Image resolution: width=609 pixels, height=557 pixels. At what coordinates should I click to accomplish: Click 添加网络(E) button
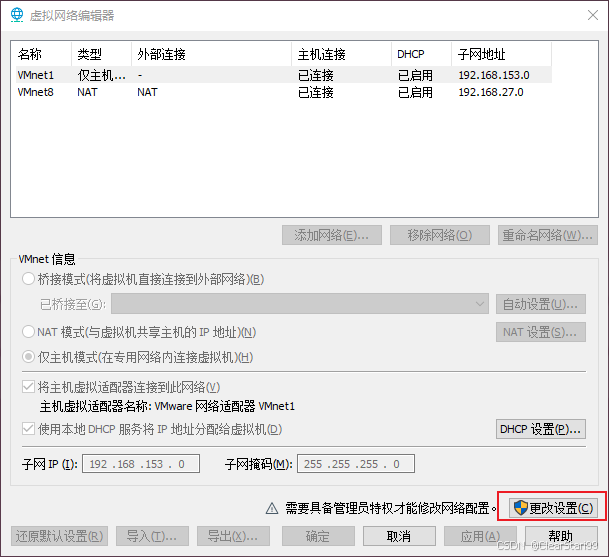(332, 235)
